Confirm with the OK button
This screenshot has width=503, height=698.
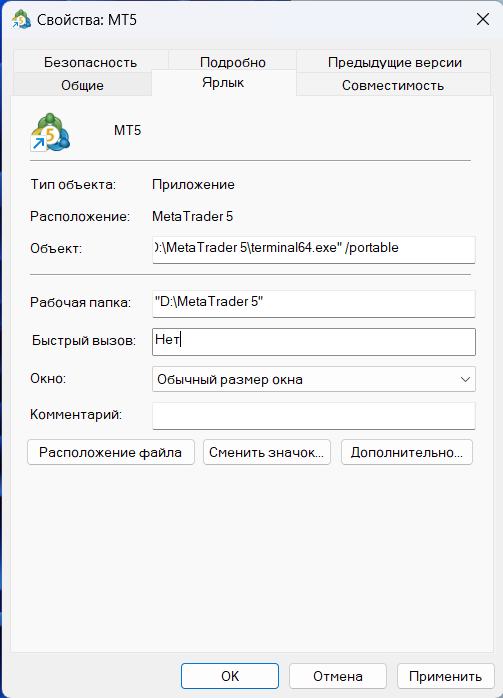(230, 676)
